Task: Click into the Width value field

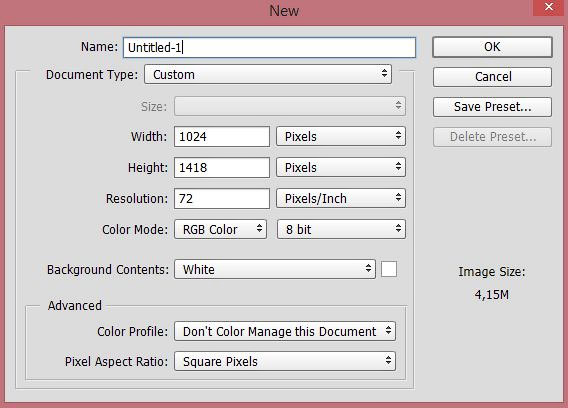Action: [222, 137]
